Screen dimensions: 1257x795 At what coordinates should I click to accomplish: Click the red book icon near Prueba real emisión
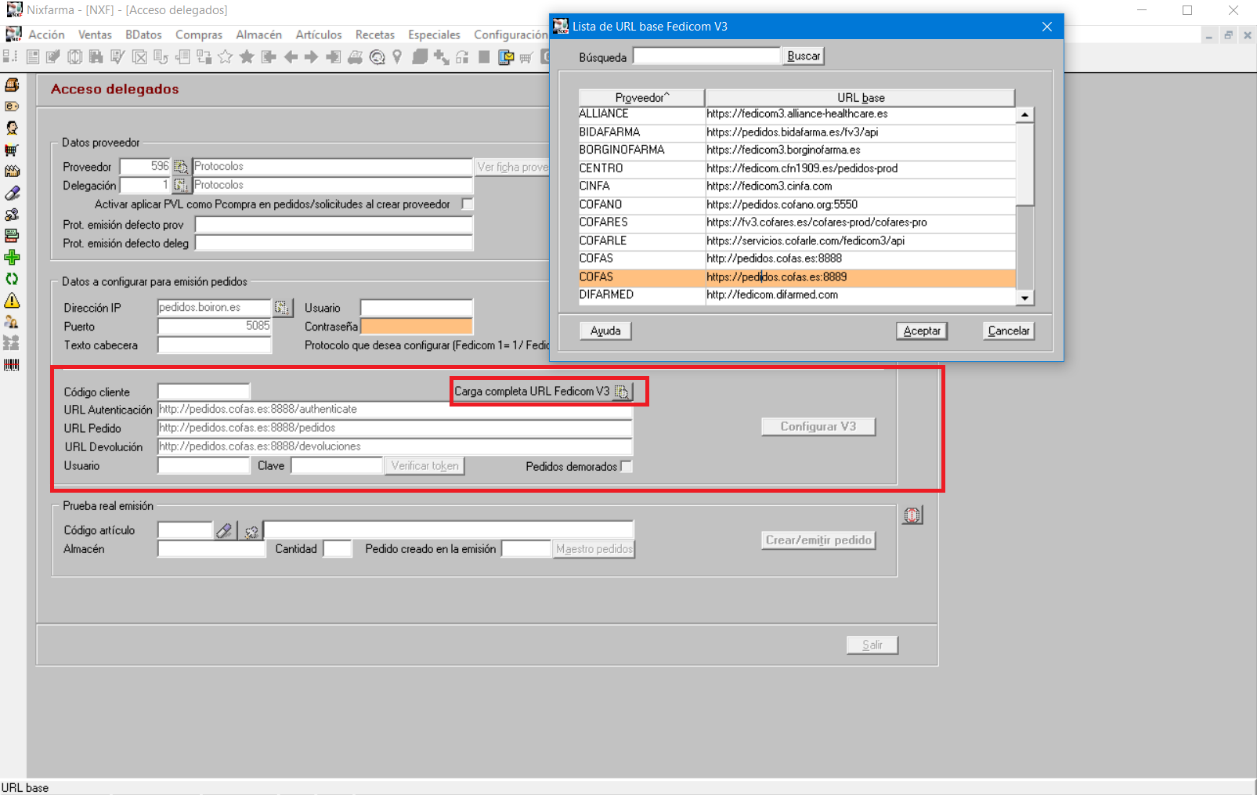912,515
